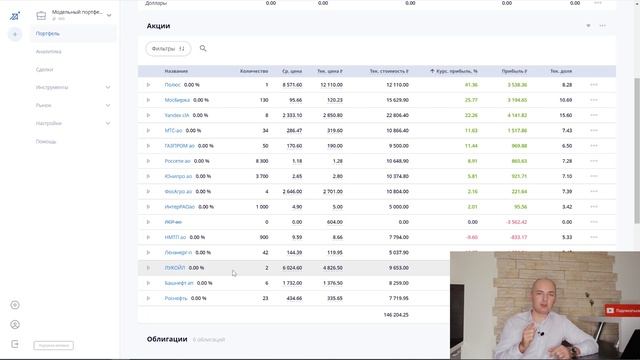Open the Полюс stock link
640x360 pixels.
[x=173, y=85]
